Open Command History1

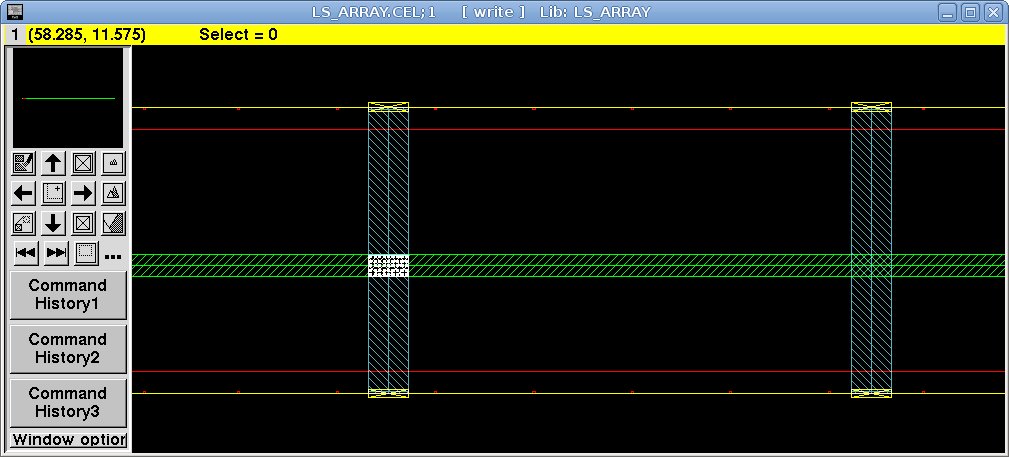pos(68,294)
